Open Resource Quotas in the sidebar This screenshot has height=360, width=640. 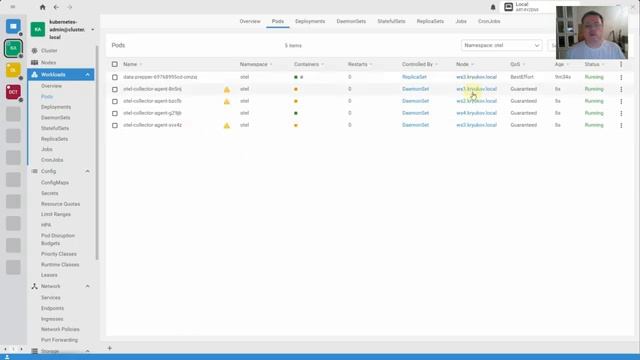coord(60,204)
